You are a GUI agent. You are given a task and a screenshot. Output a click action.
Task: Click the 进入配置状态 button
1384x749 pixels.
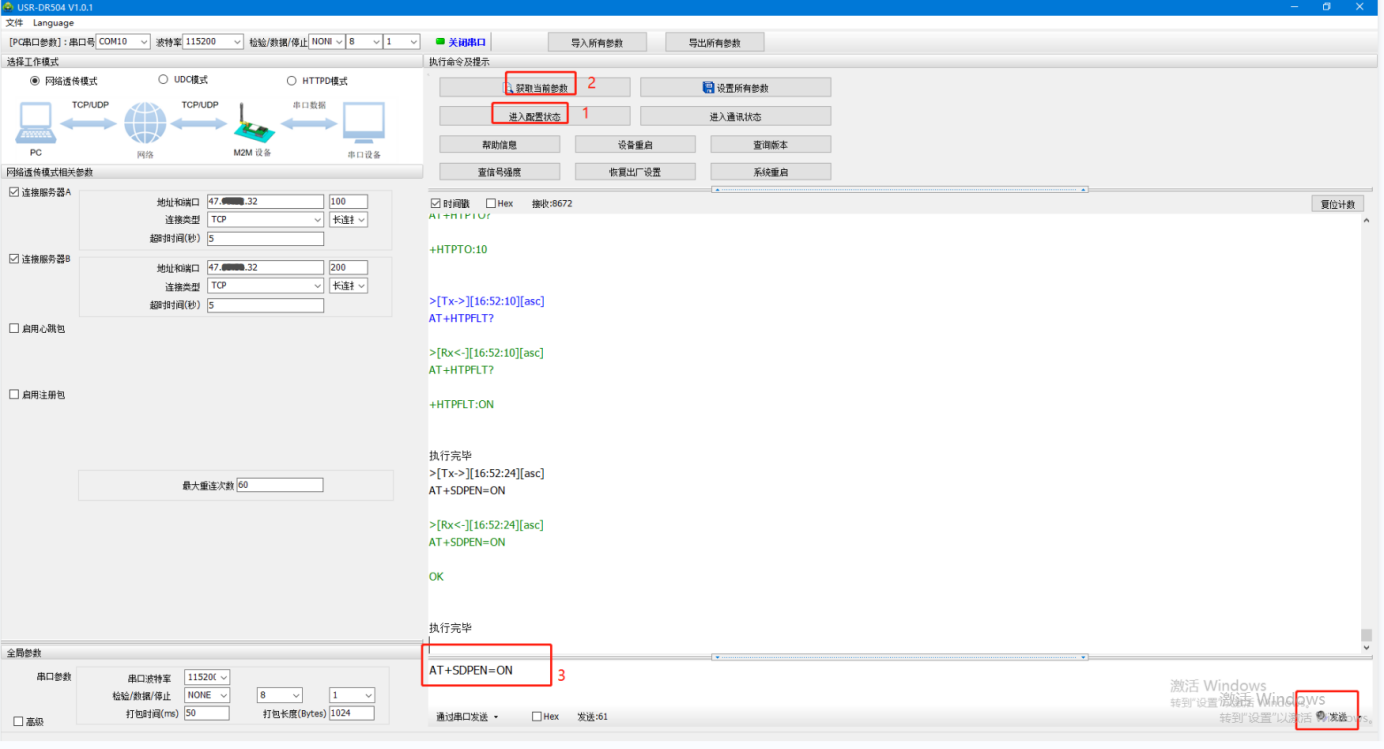pyautogui.click(x=535, y=116)
